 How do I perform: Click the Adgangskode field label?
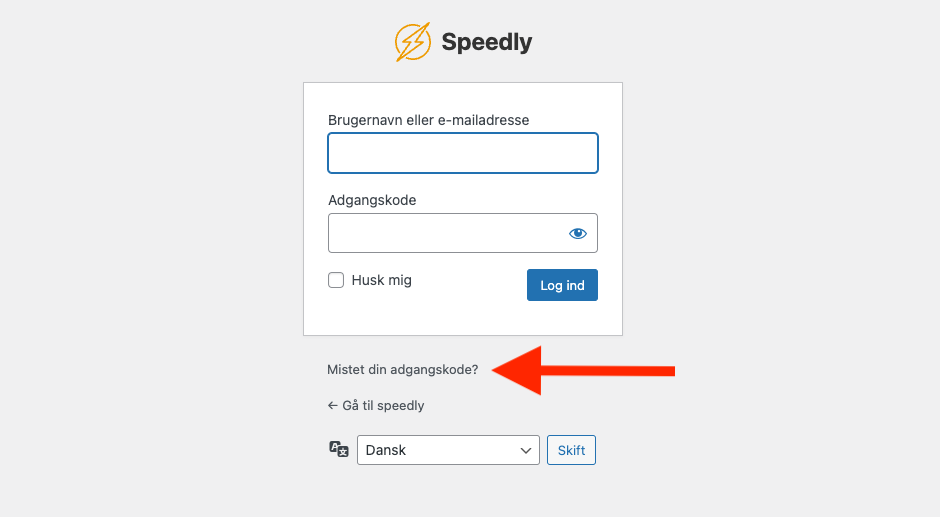pos(372,200)
